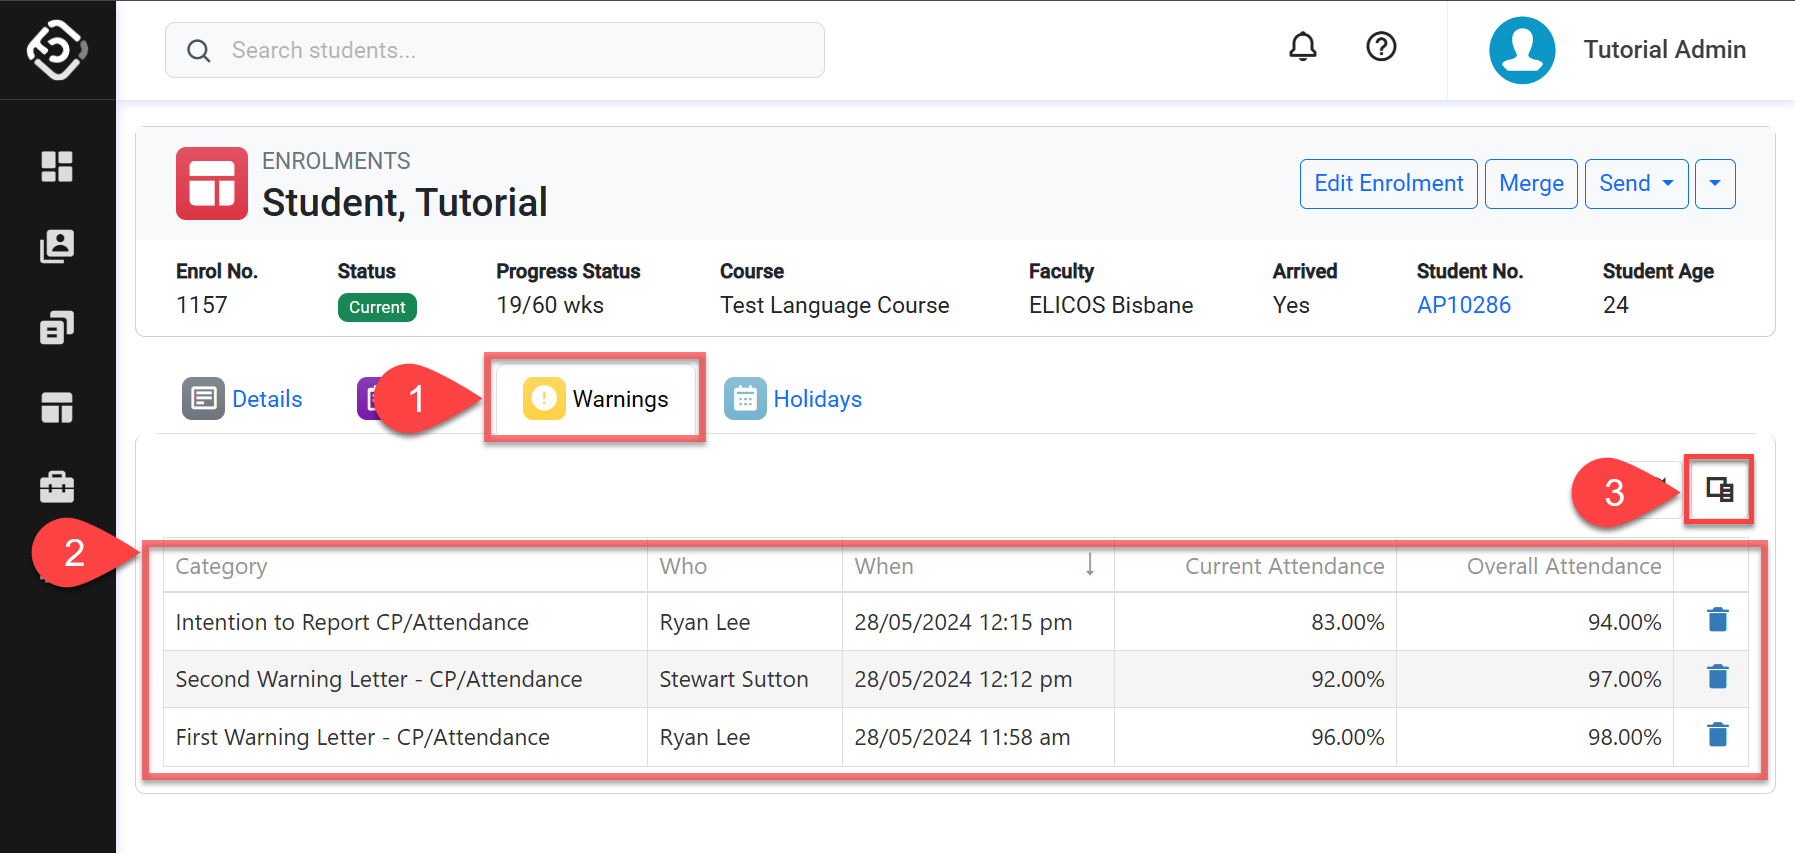Sort by the When column header
The height and width of the screenshot is (853, 1795).
coord(883,566)
